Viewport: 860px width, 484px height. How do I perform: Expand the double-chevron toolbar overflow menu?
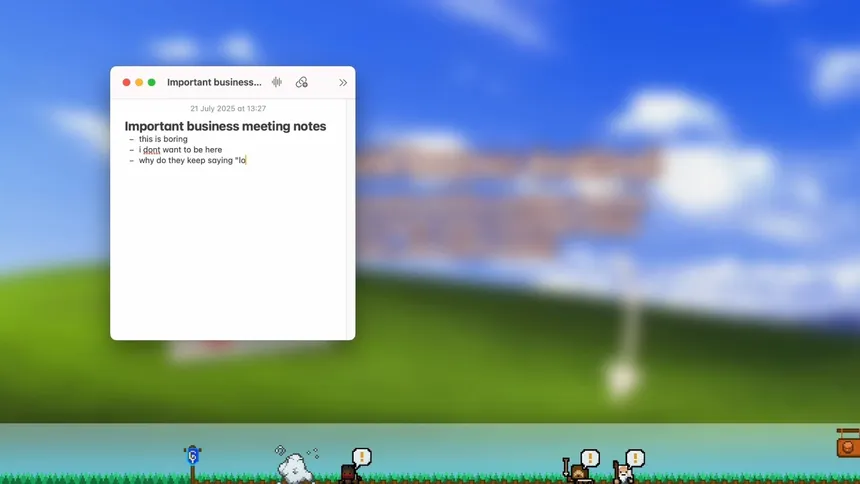(343, 83)
